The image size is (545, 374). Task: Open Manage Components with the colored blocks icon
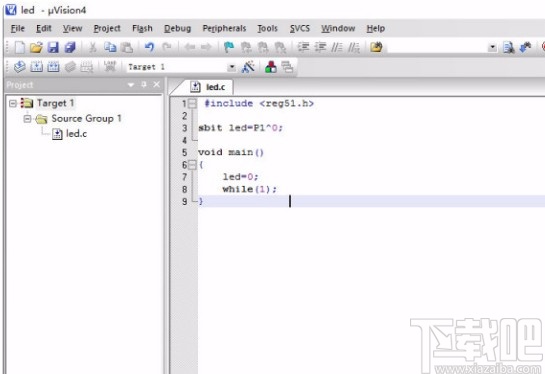pyautogui.click(x=271, y=67)
